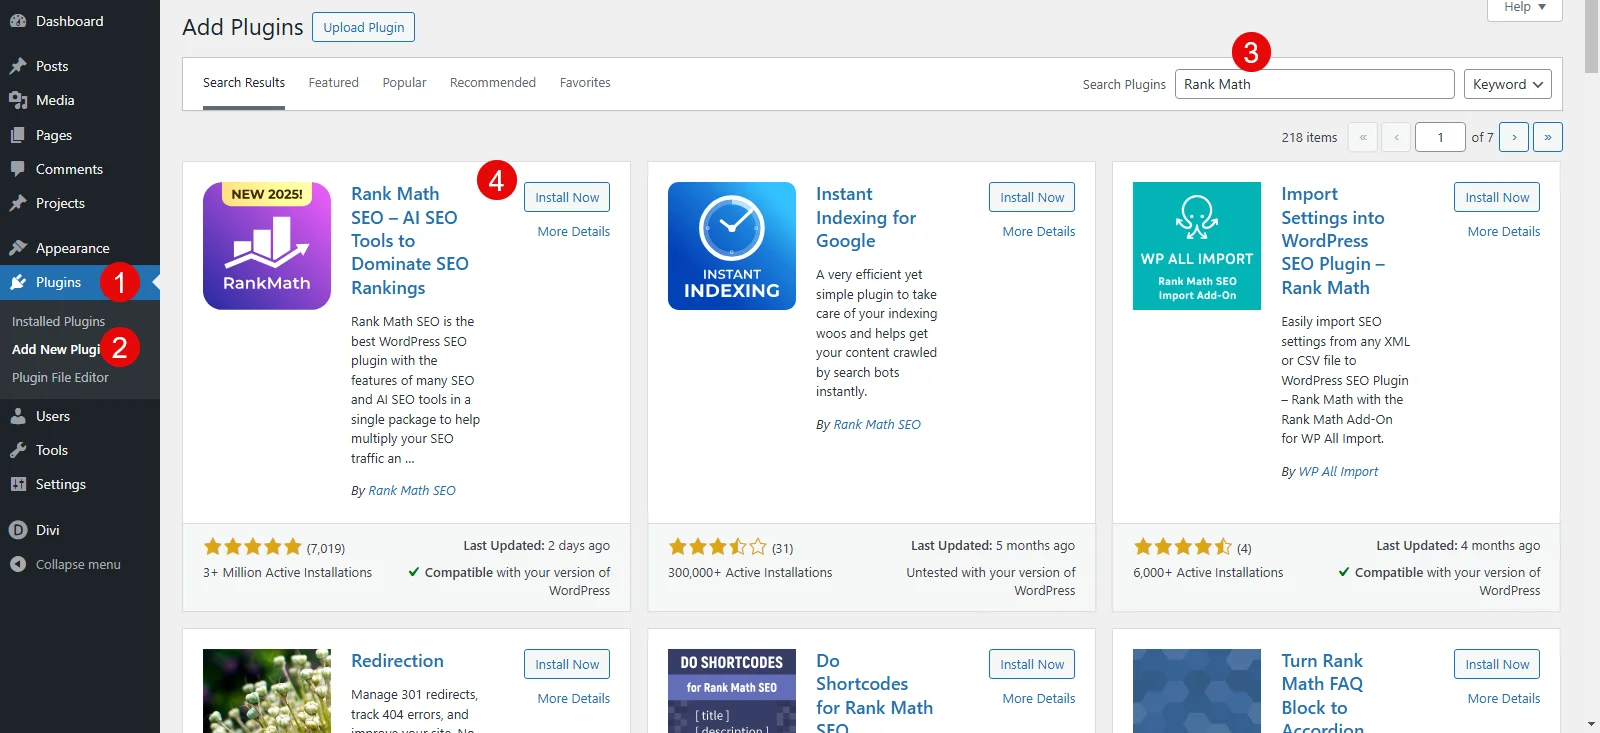Go to first page of results
The width and height of the screenshot is (1600, 733).
pyautogui.click(x=1362, y=137)
